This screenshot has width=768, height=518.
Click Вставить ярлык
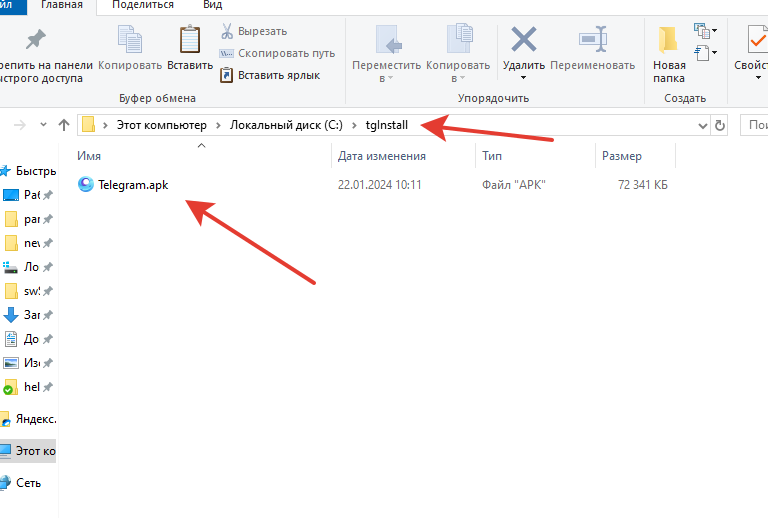(270, 75)
